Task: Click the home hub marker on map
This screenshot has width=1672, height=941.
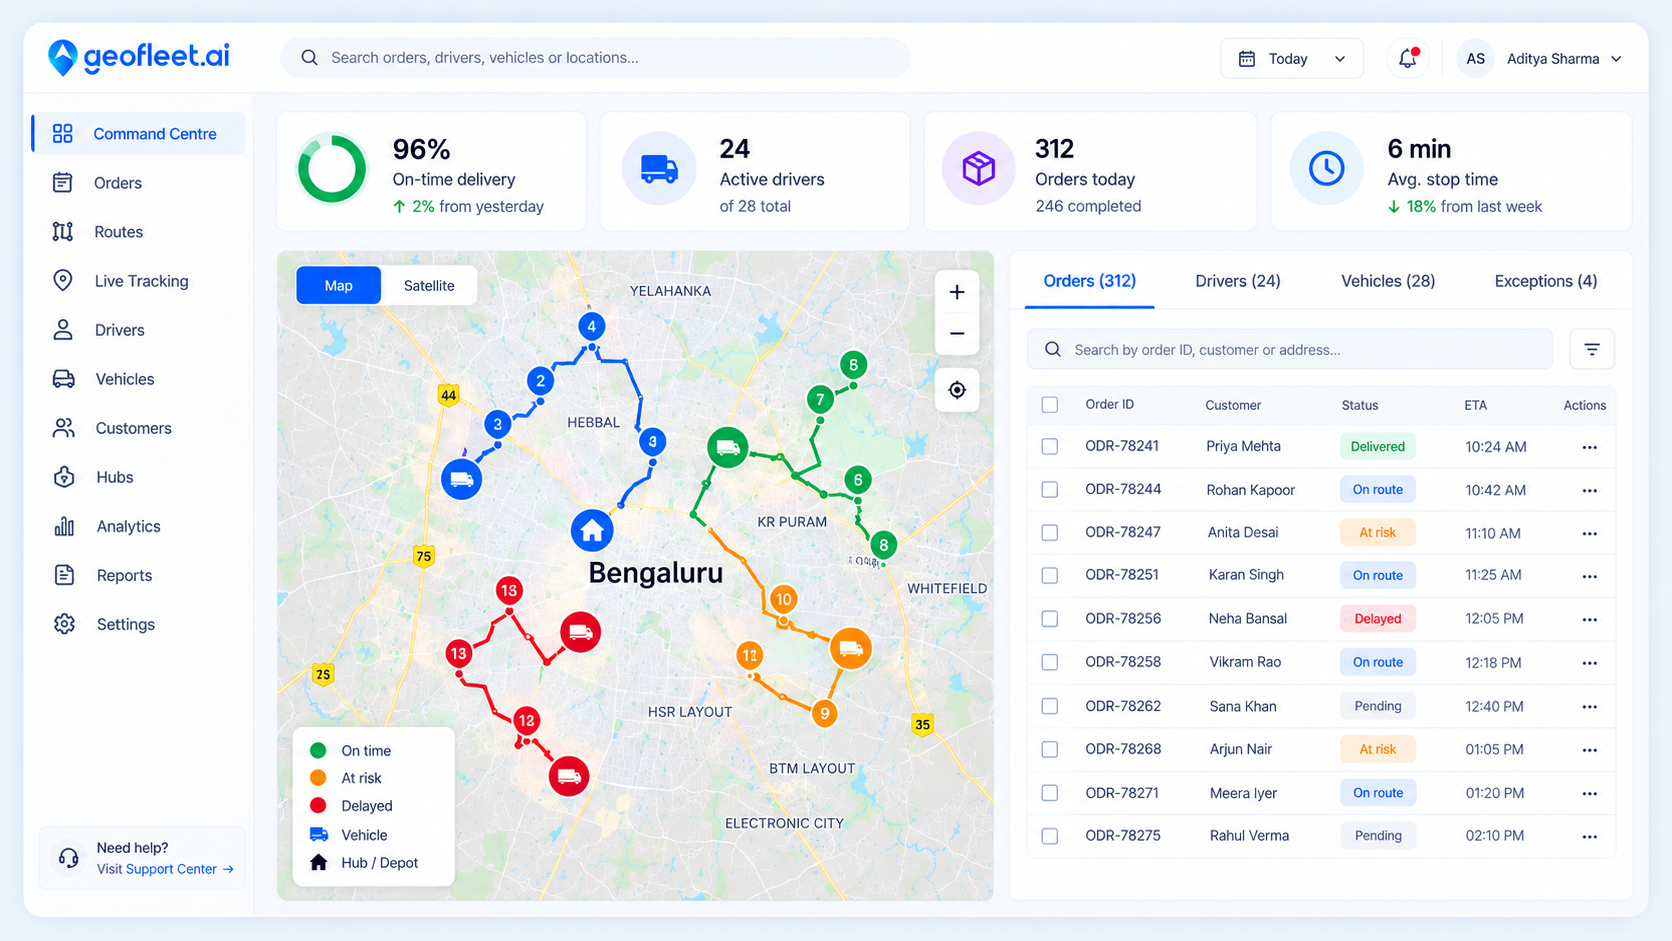Action: (592, 530)
